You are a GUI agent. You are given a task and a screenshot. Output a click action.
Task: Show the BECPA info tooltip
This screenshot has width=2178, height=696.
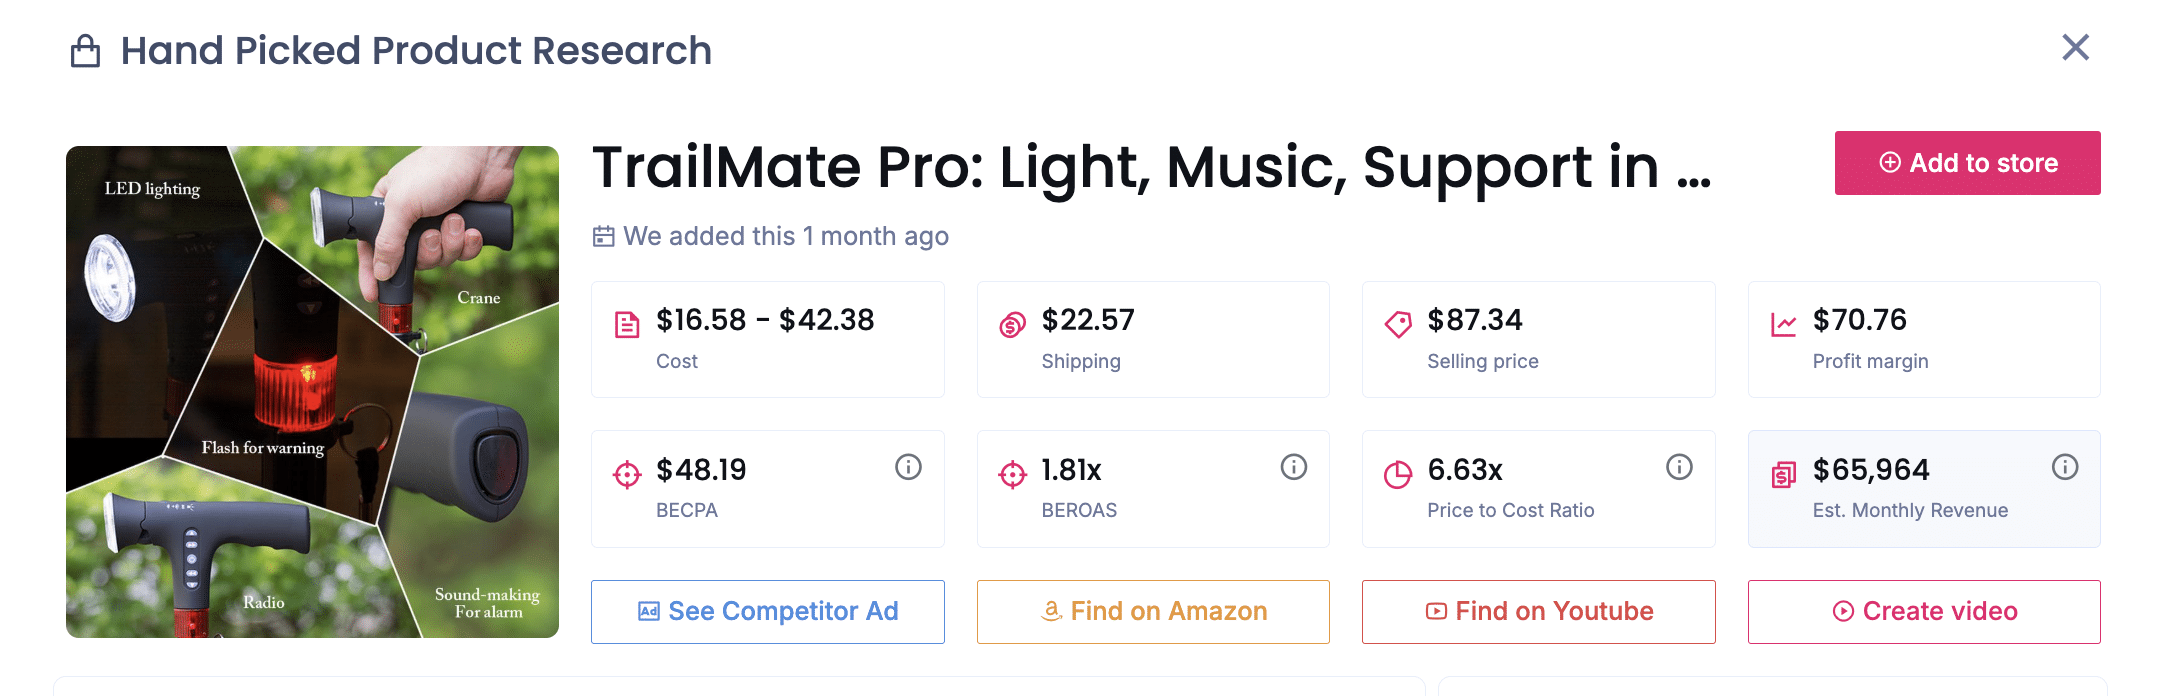[x=908, y=466]
